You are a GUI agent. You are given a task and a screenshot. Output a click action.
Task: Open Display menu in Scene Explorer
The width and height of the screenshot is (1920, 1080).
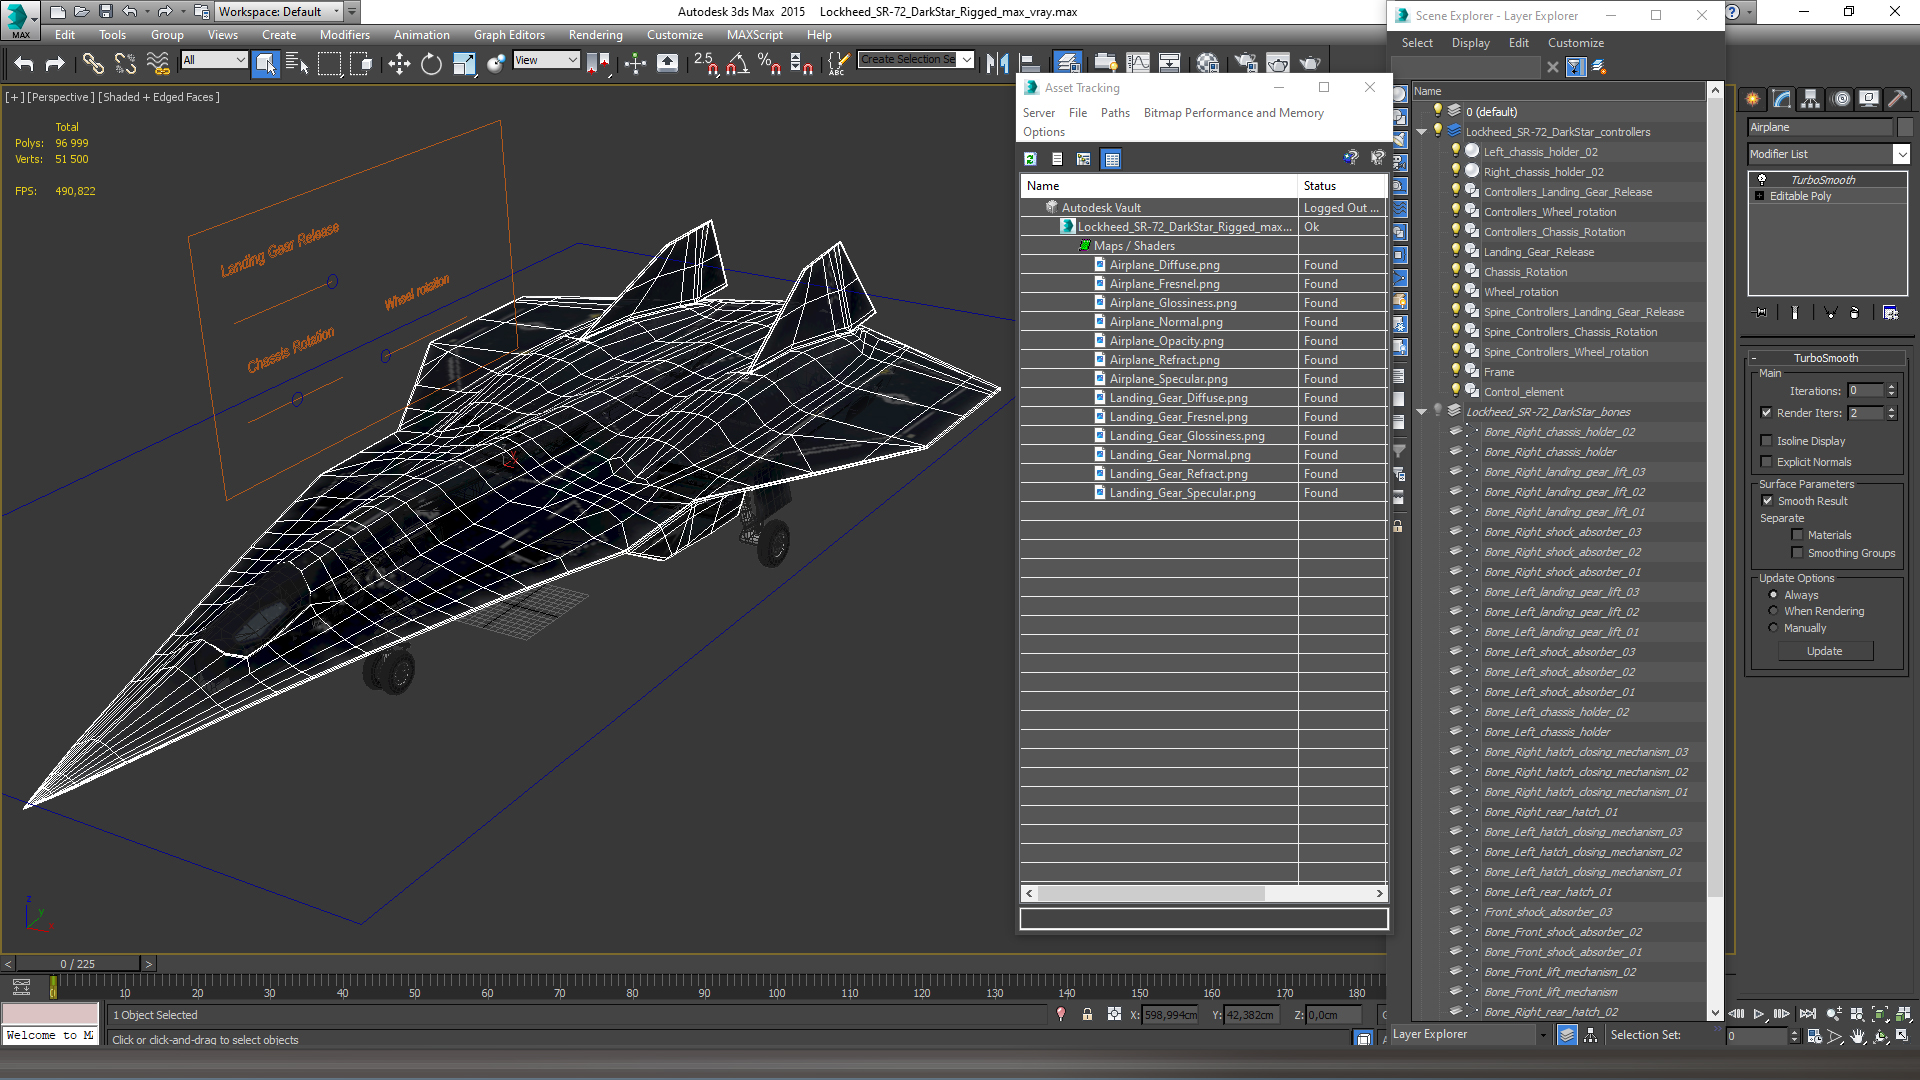click(x=1470, y=43)
